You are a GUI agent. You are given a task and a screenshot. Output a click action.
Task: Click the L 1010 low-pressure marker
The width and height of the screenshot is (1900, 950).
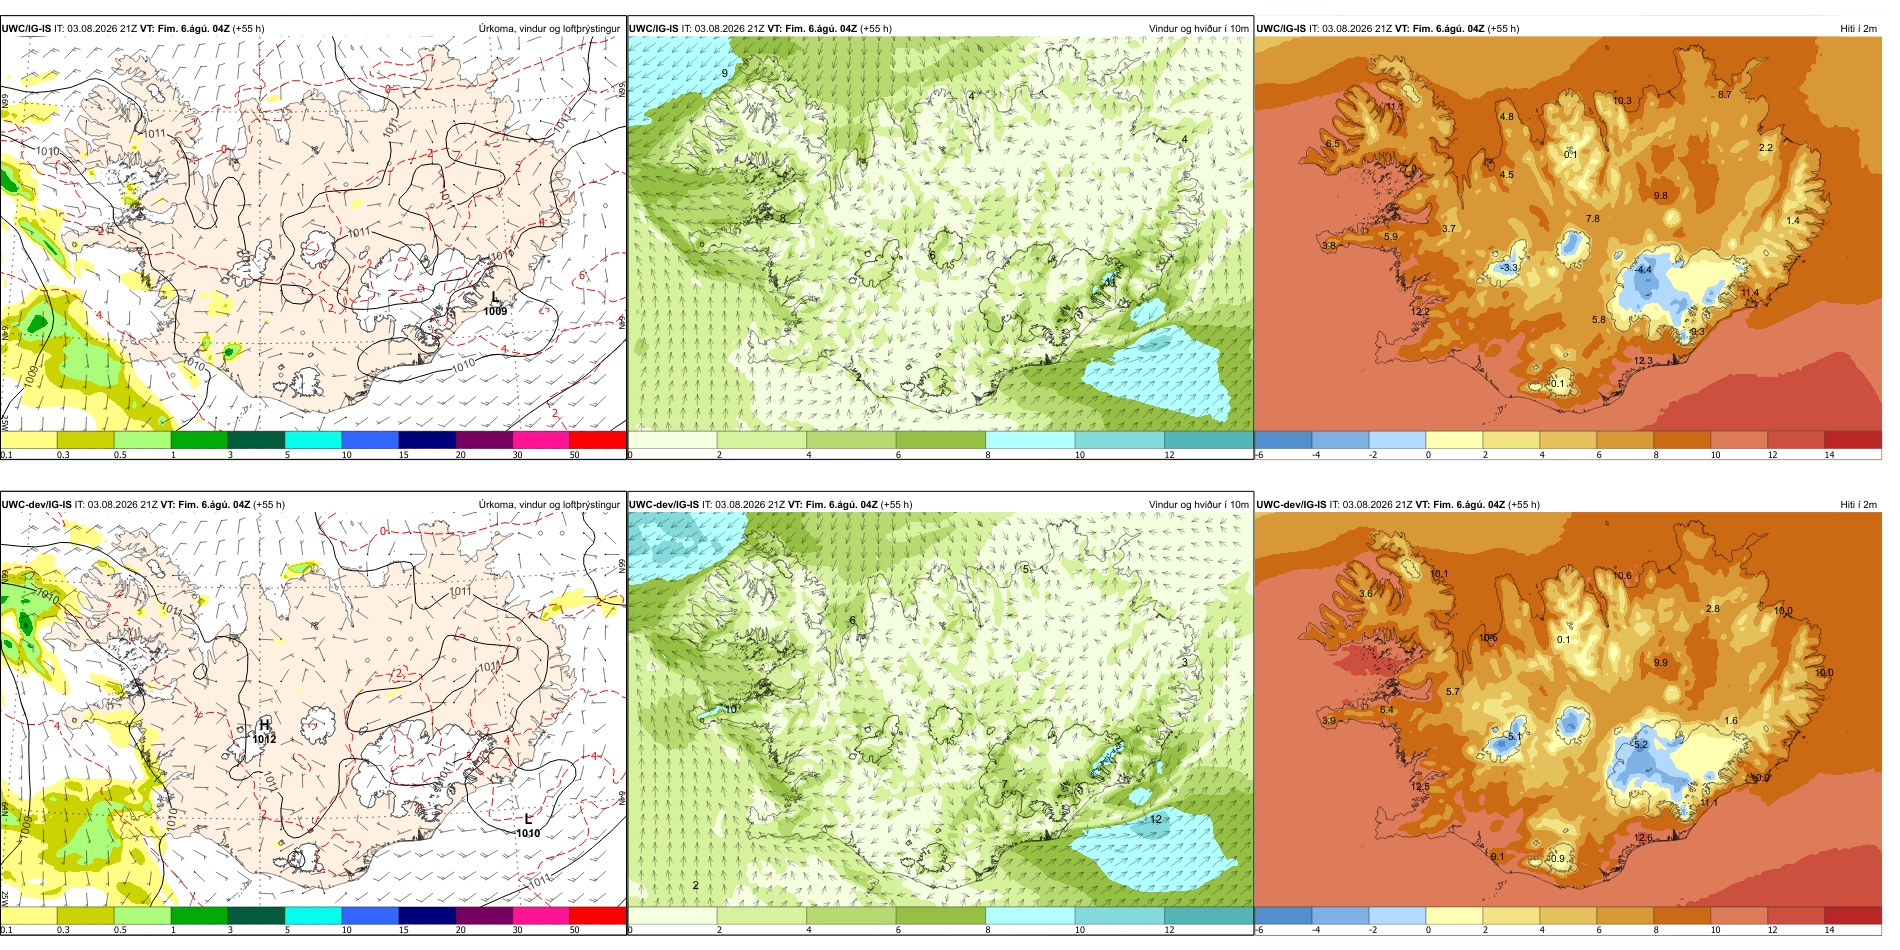[528, 825]
